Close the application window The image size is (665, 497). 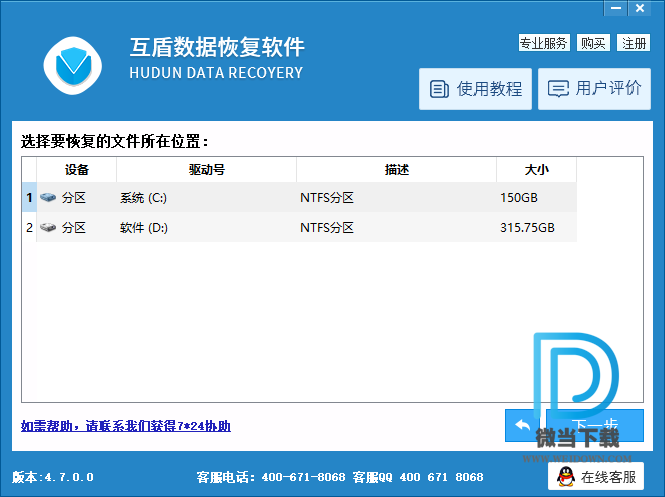(640, 8)
